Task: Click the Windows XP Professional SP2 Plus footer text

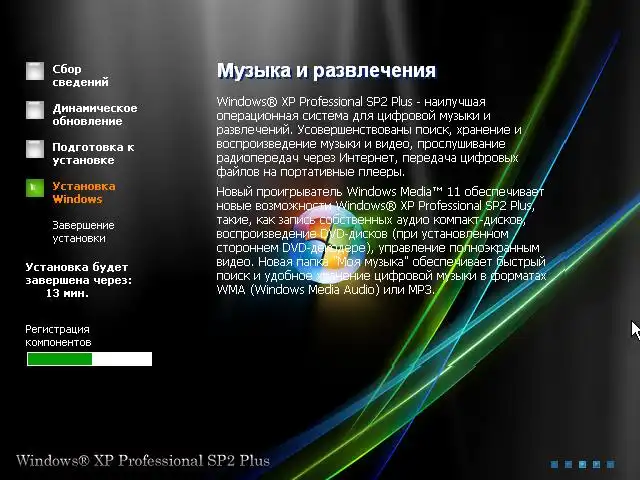Action: pyautogui.click(x=143, y=460)
